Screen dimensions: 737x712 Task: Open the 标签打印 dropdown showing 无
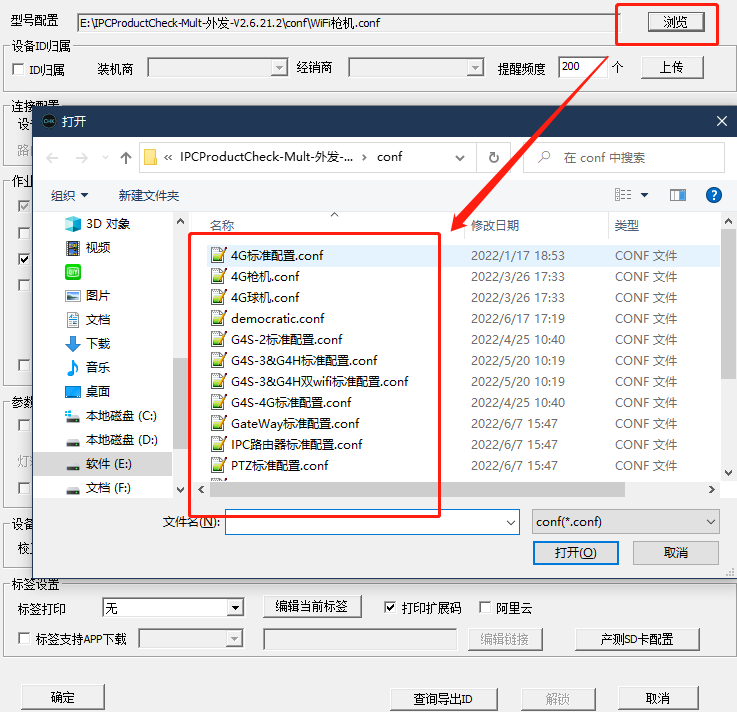[x=173, y=608]
